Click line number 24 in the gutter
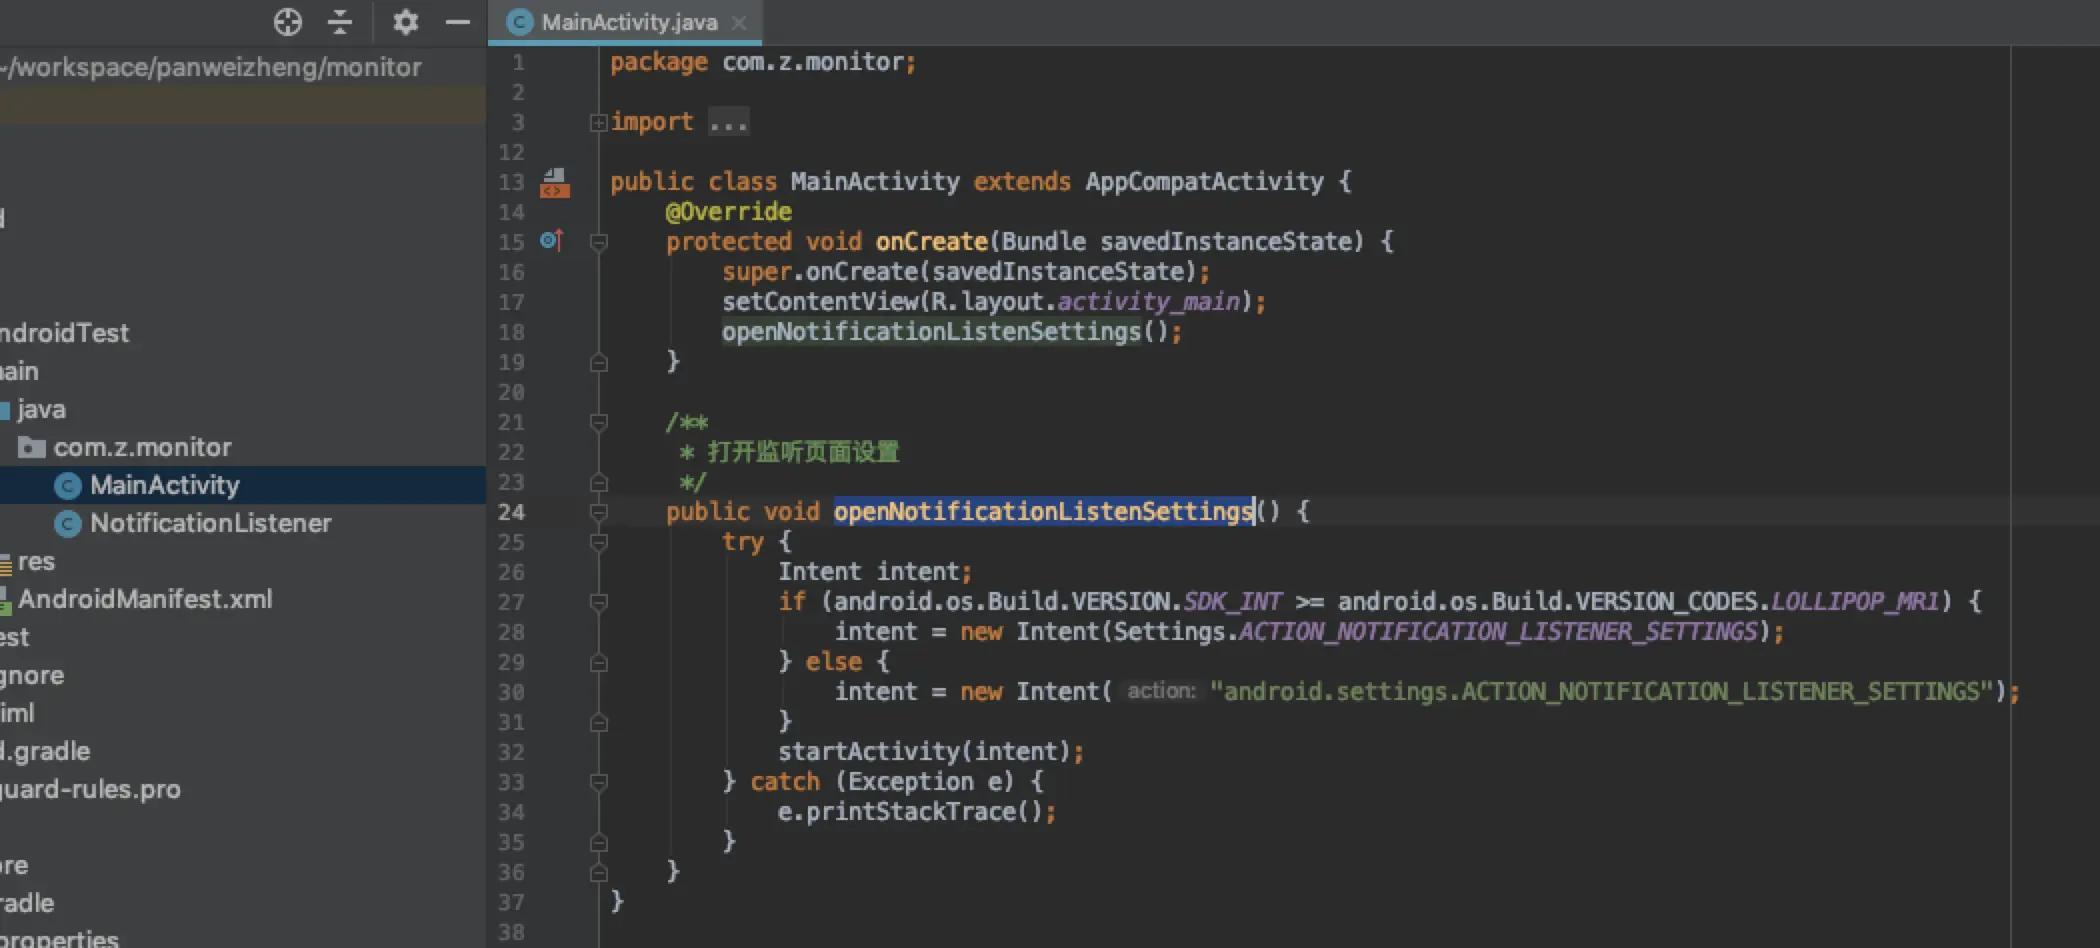Image resolution: width=2100 pixels, height=948 pixels. (511, 512)
